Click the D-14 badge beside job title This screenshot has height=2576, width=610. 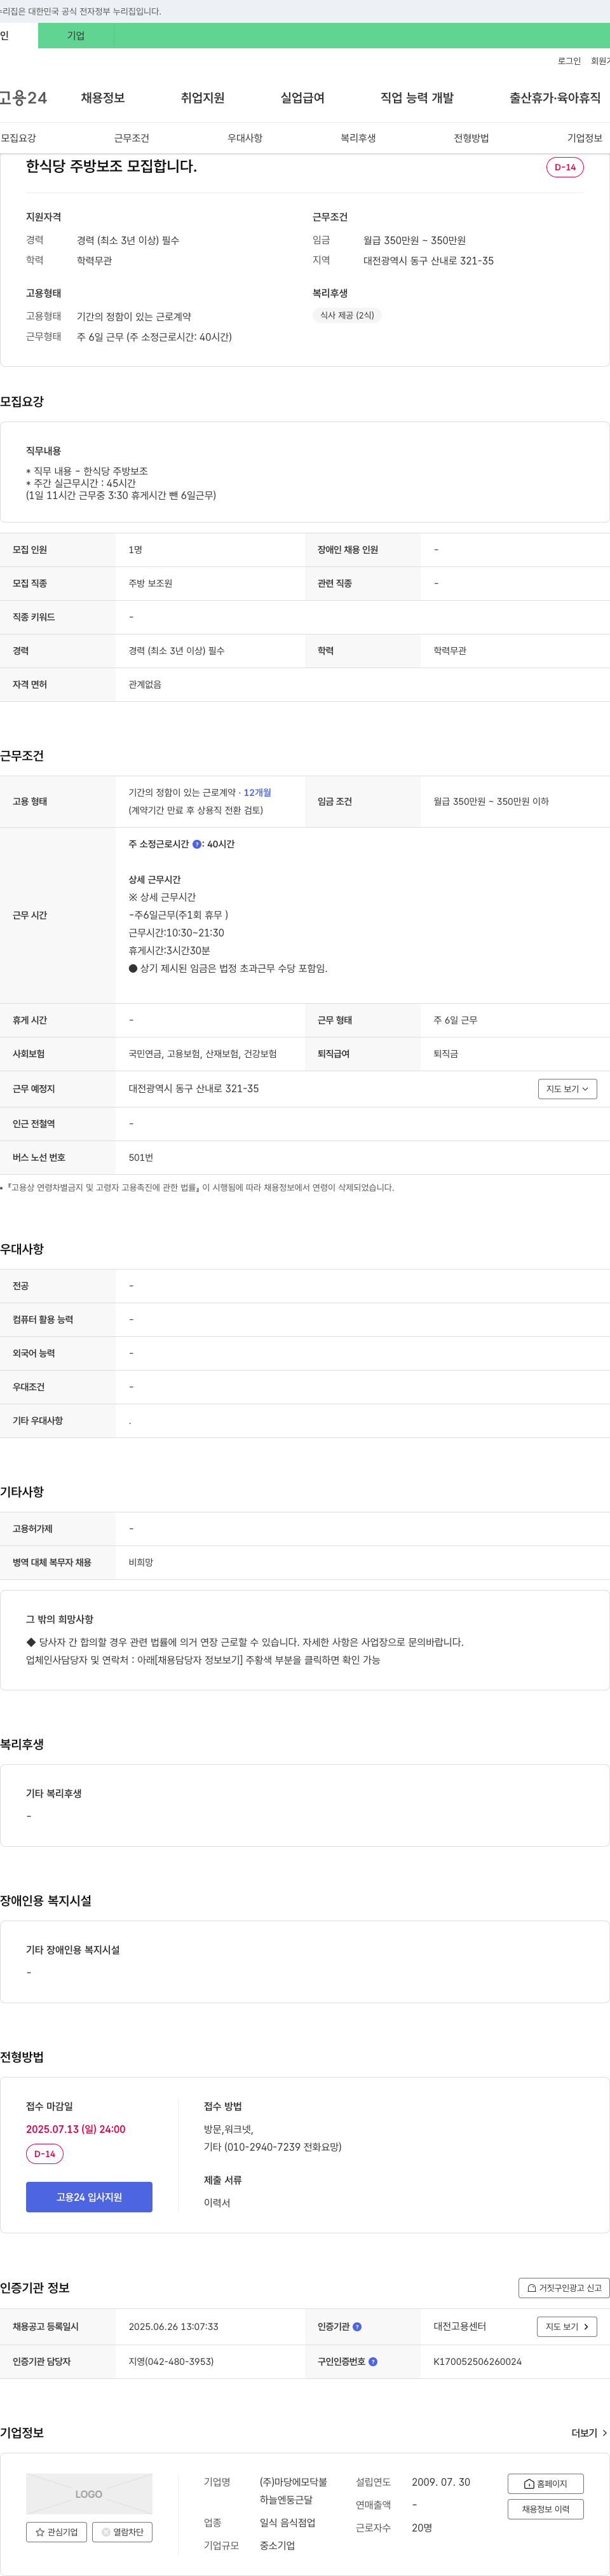click(565, 167)
